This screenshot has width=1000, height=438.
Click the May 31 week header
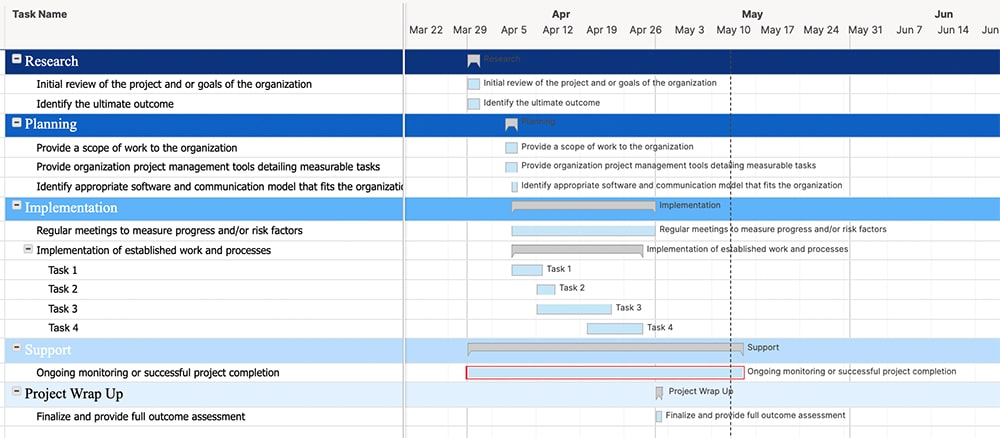tap(865, 30)
